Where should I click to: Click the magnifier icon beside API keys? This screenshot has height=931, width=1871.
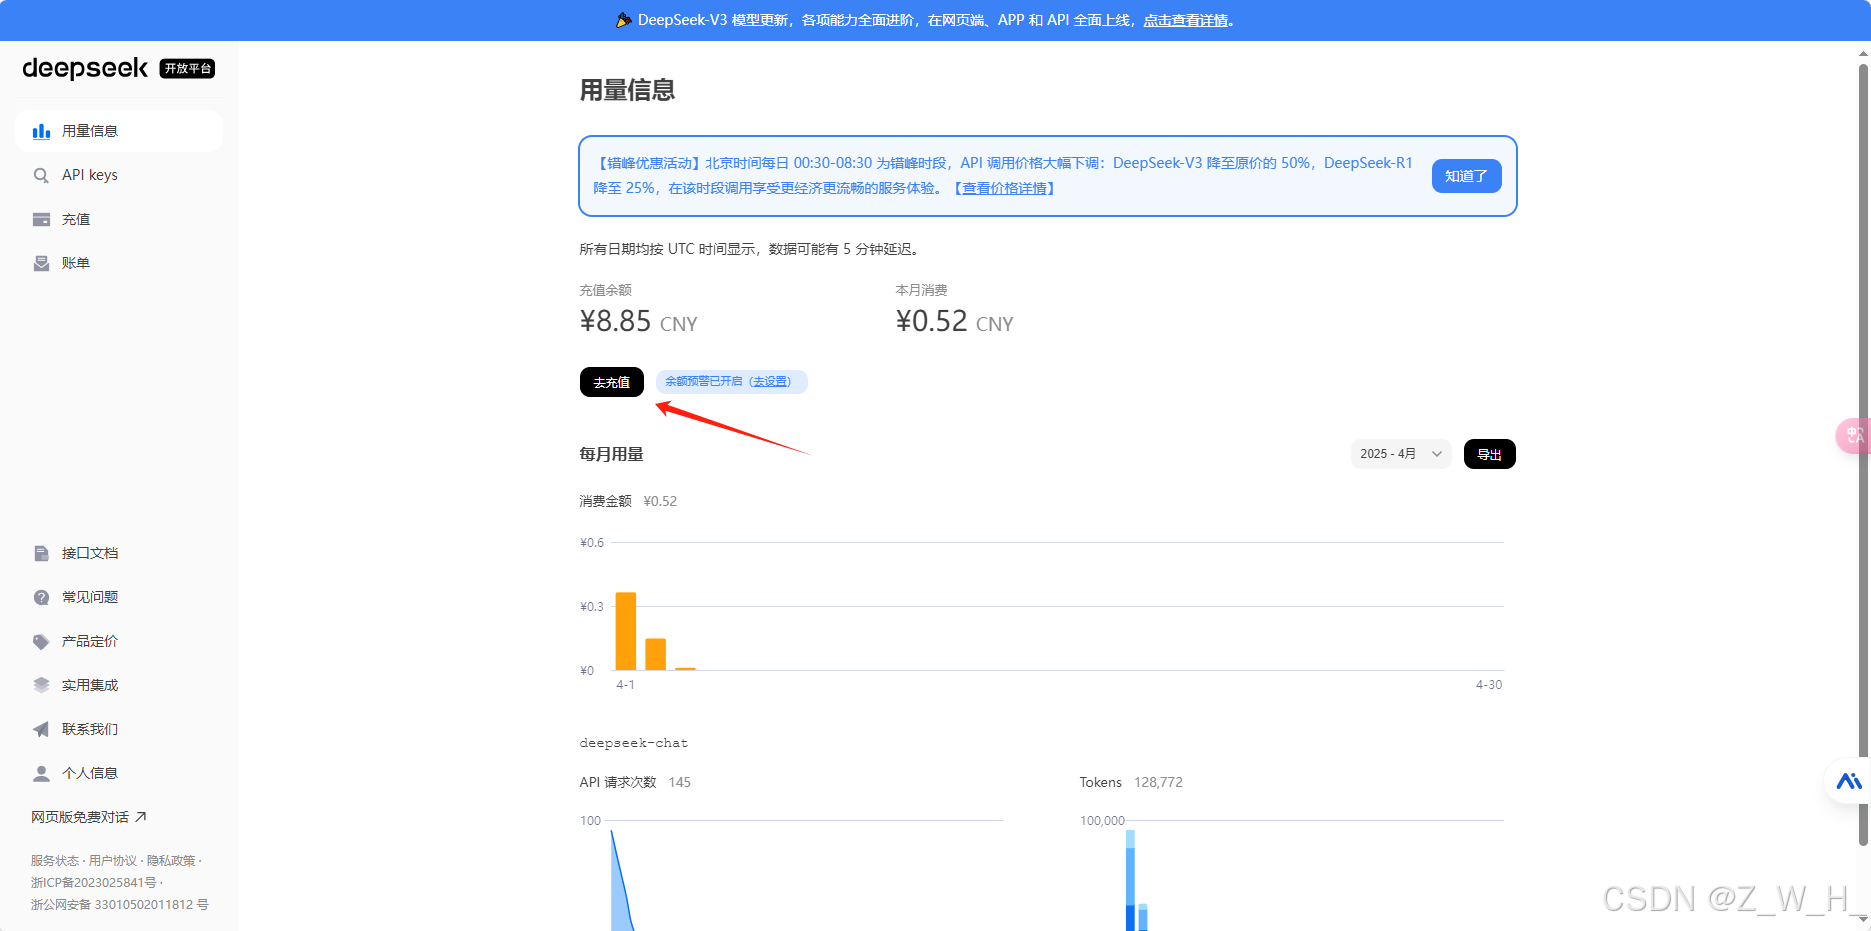(x=41, y=175)
